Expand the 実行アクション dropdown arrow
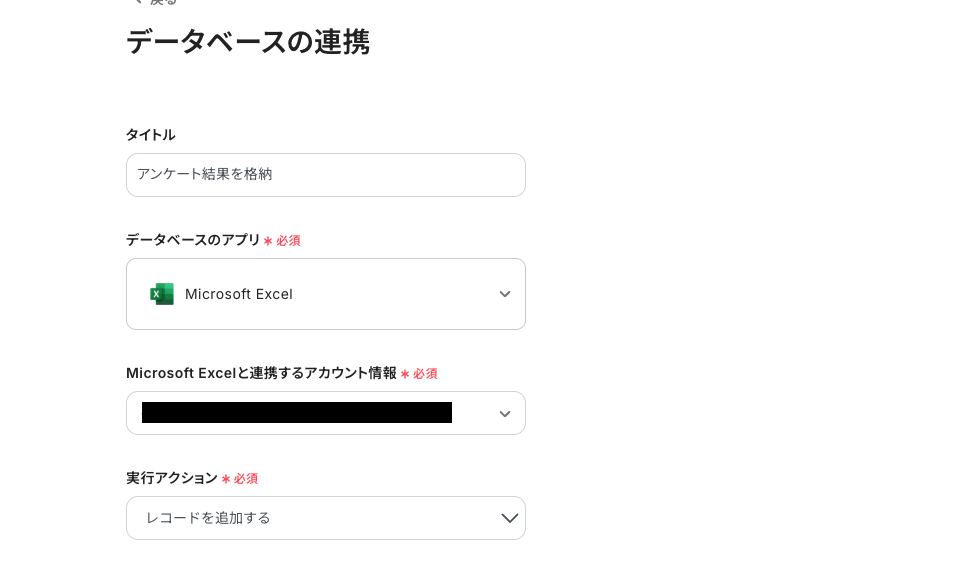The width and height of the screenshot is (962, 576). click(x=510, y=518)
